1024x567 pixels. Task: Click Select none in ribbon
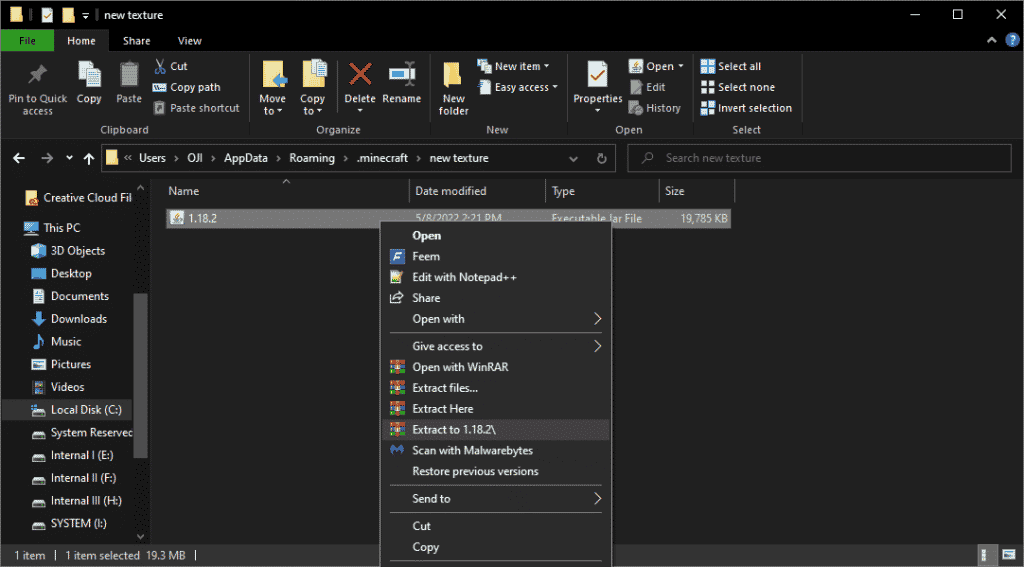pyautogui.click(x=738, y=87)
